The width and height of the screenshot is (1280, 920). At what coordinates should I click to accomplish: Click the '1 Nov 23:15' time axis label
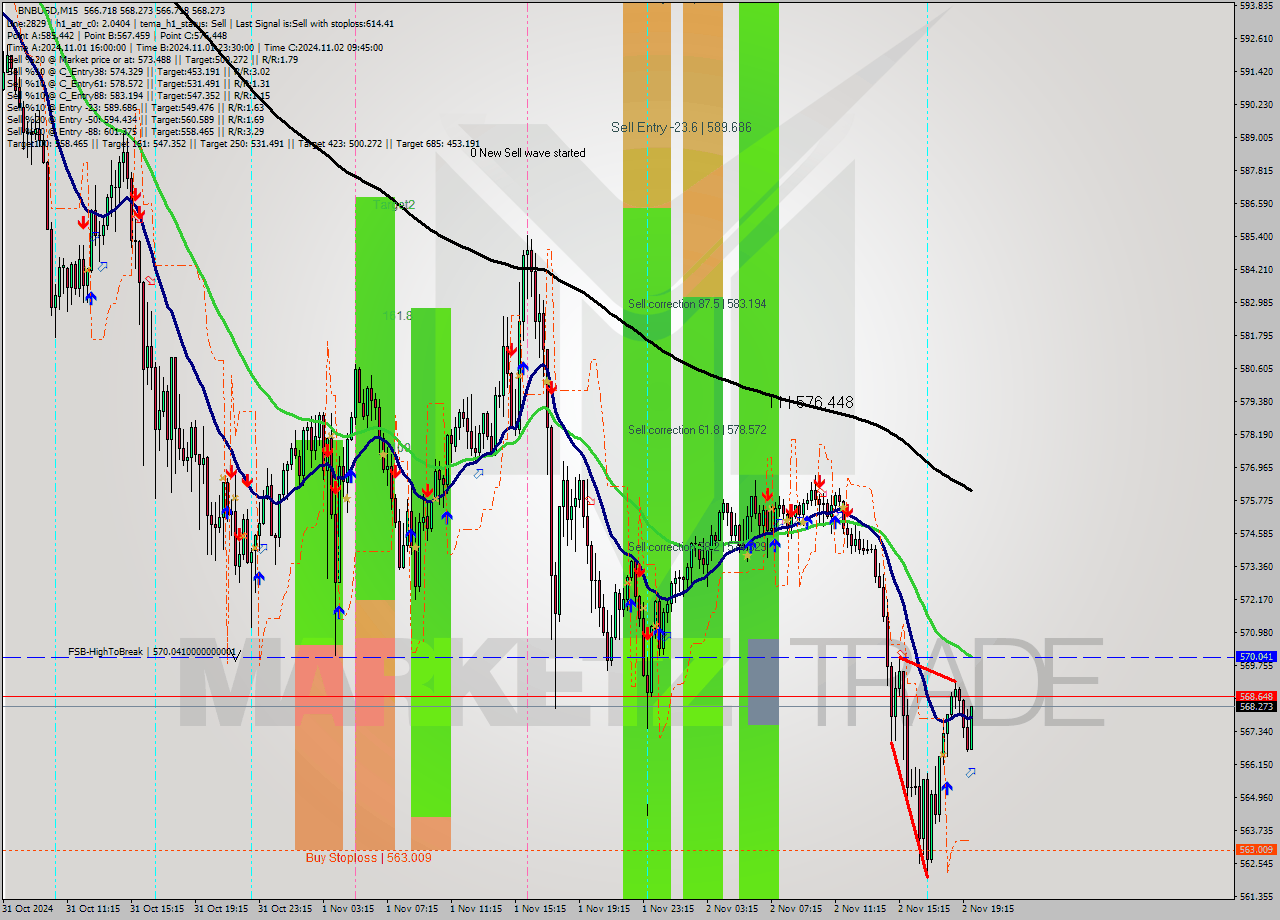pyautogui.click(x=668, y=909)
